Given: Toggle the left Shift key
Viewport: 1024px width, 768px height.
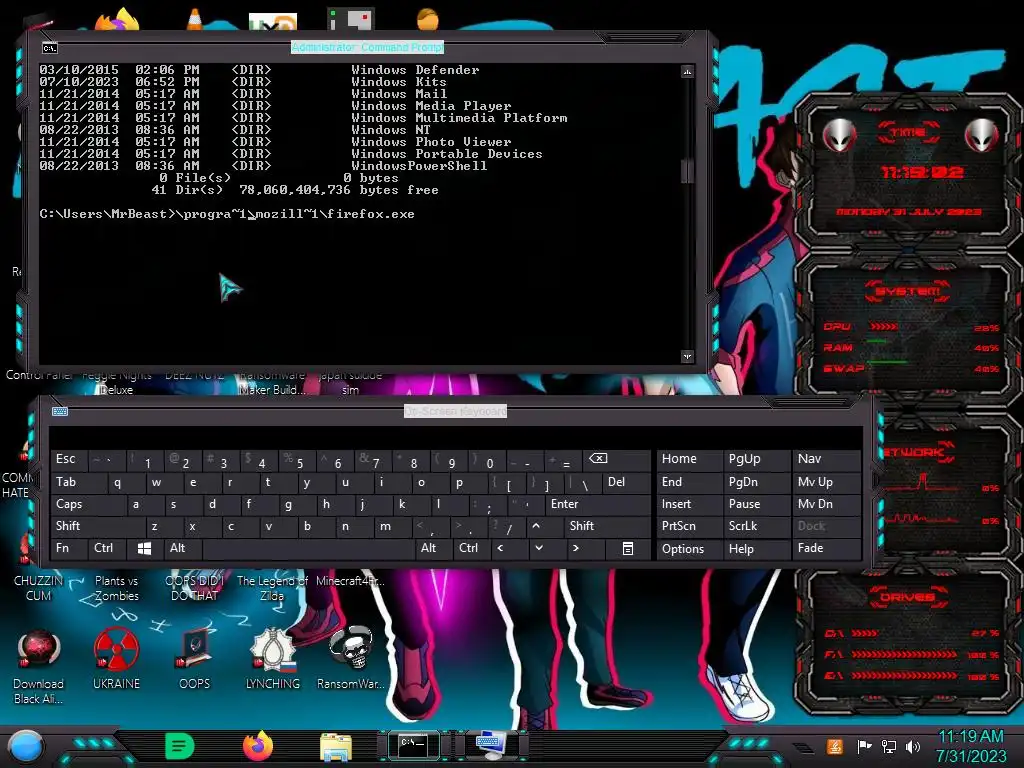Looking at the screenshot, I should pyautogui.click(x=98, y=526).
